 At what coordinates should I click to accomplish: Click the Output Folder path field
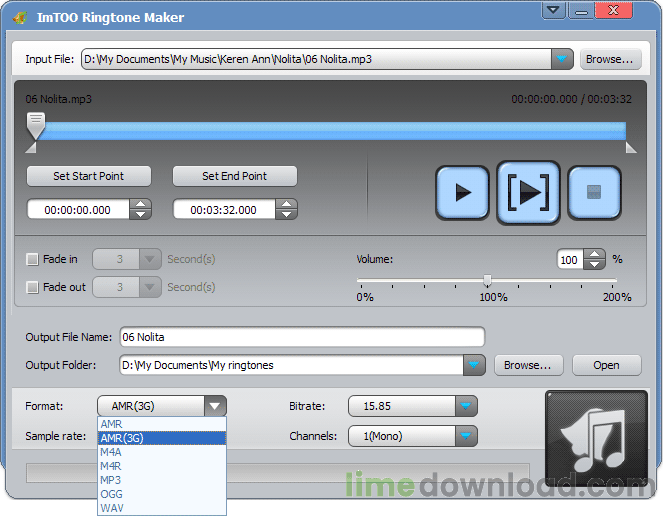[292, 365]
